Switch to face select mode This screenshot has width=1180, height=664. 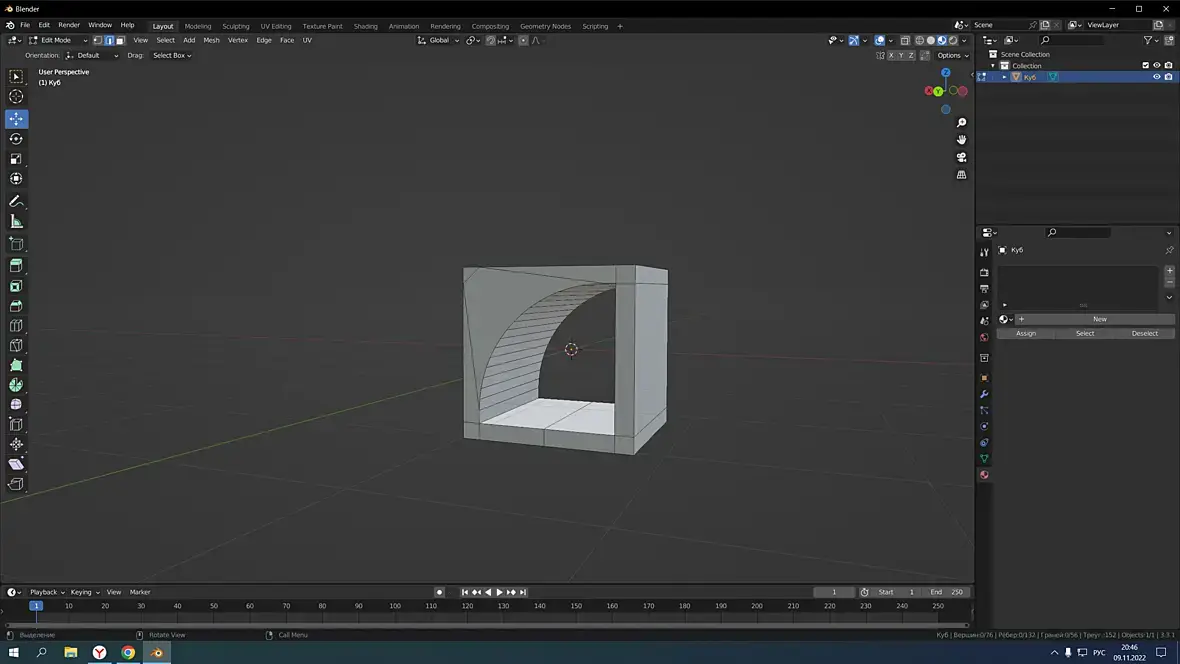120,41
